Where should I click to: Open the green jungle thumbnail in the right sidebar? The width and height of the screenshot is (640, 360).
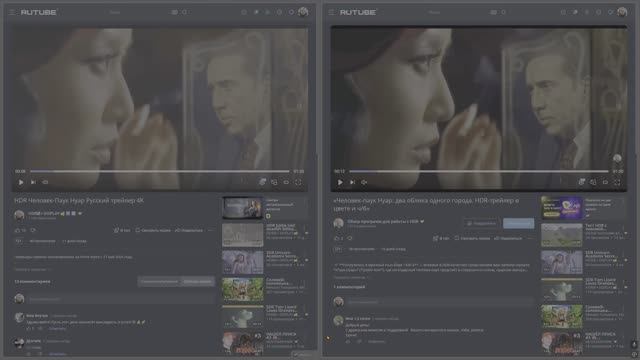562,316
